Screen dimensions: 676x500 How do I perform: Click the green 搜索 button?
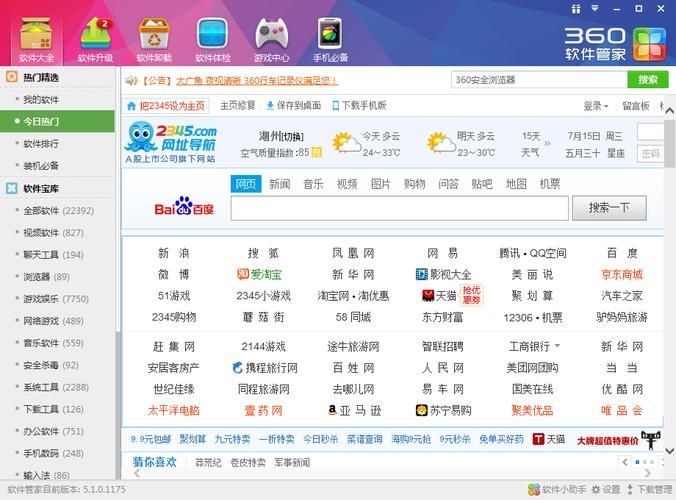coord(648,80)
